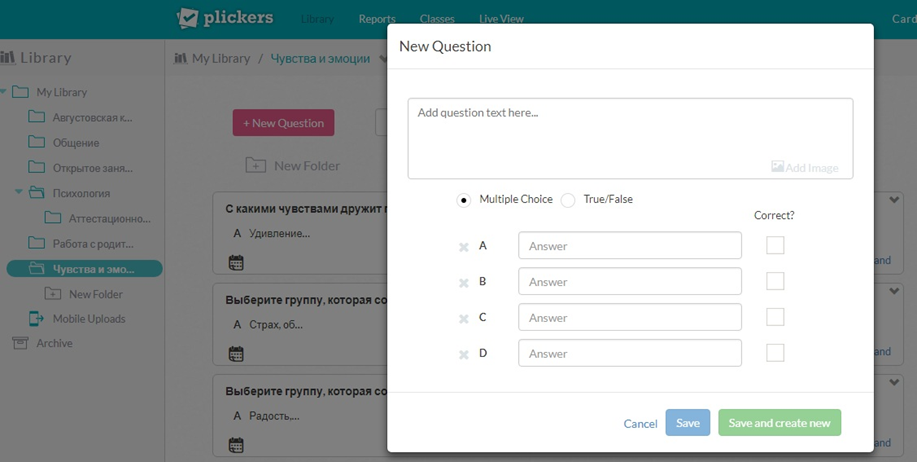Screen dimensions: 917x462
Task: Cancel the New Question dialog
Action: [640, 424]
